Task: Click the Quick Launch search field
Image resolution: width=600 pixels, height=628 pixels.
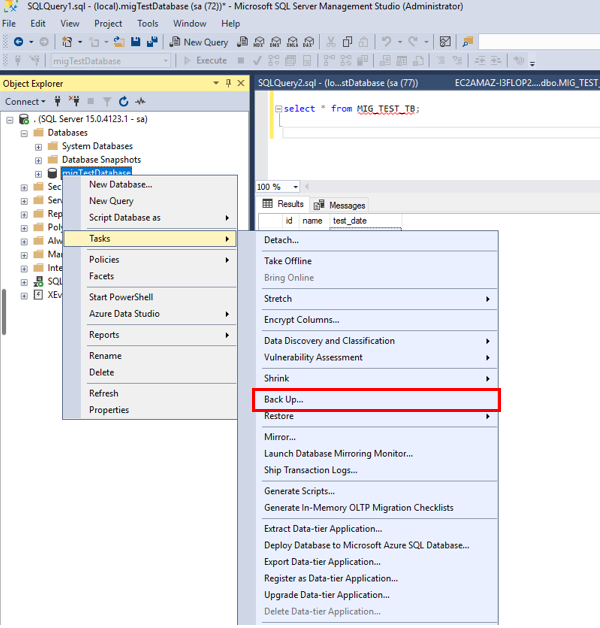Action: [539, 42]
